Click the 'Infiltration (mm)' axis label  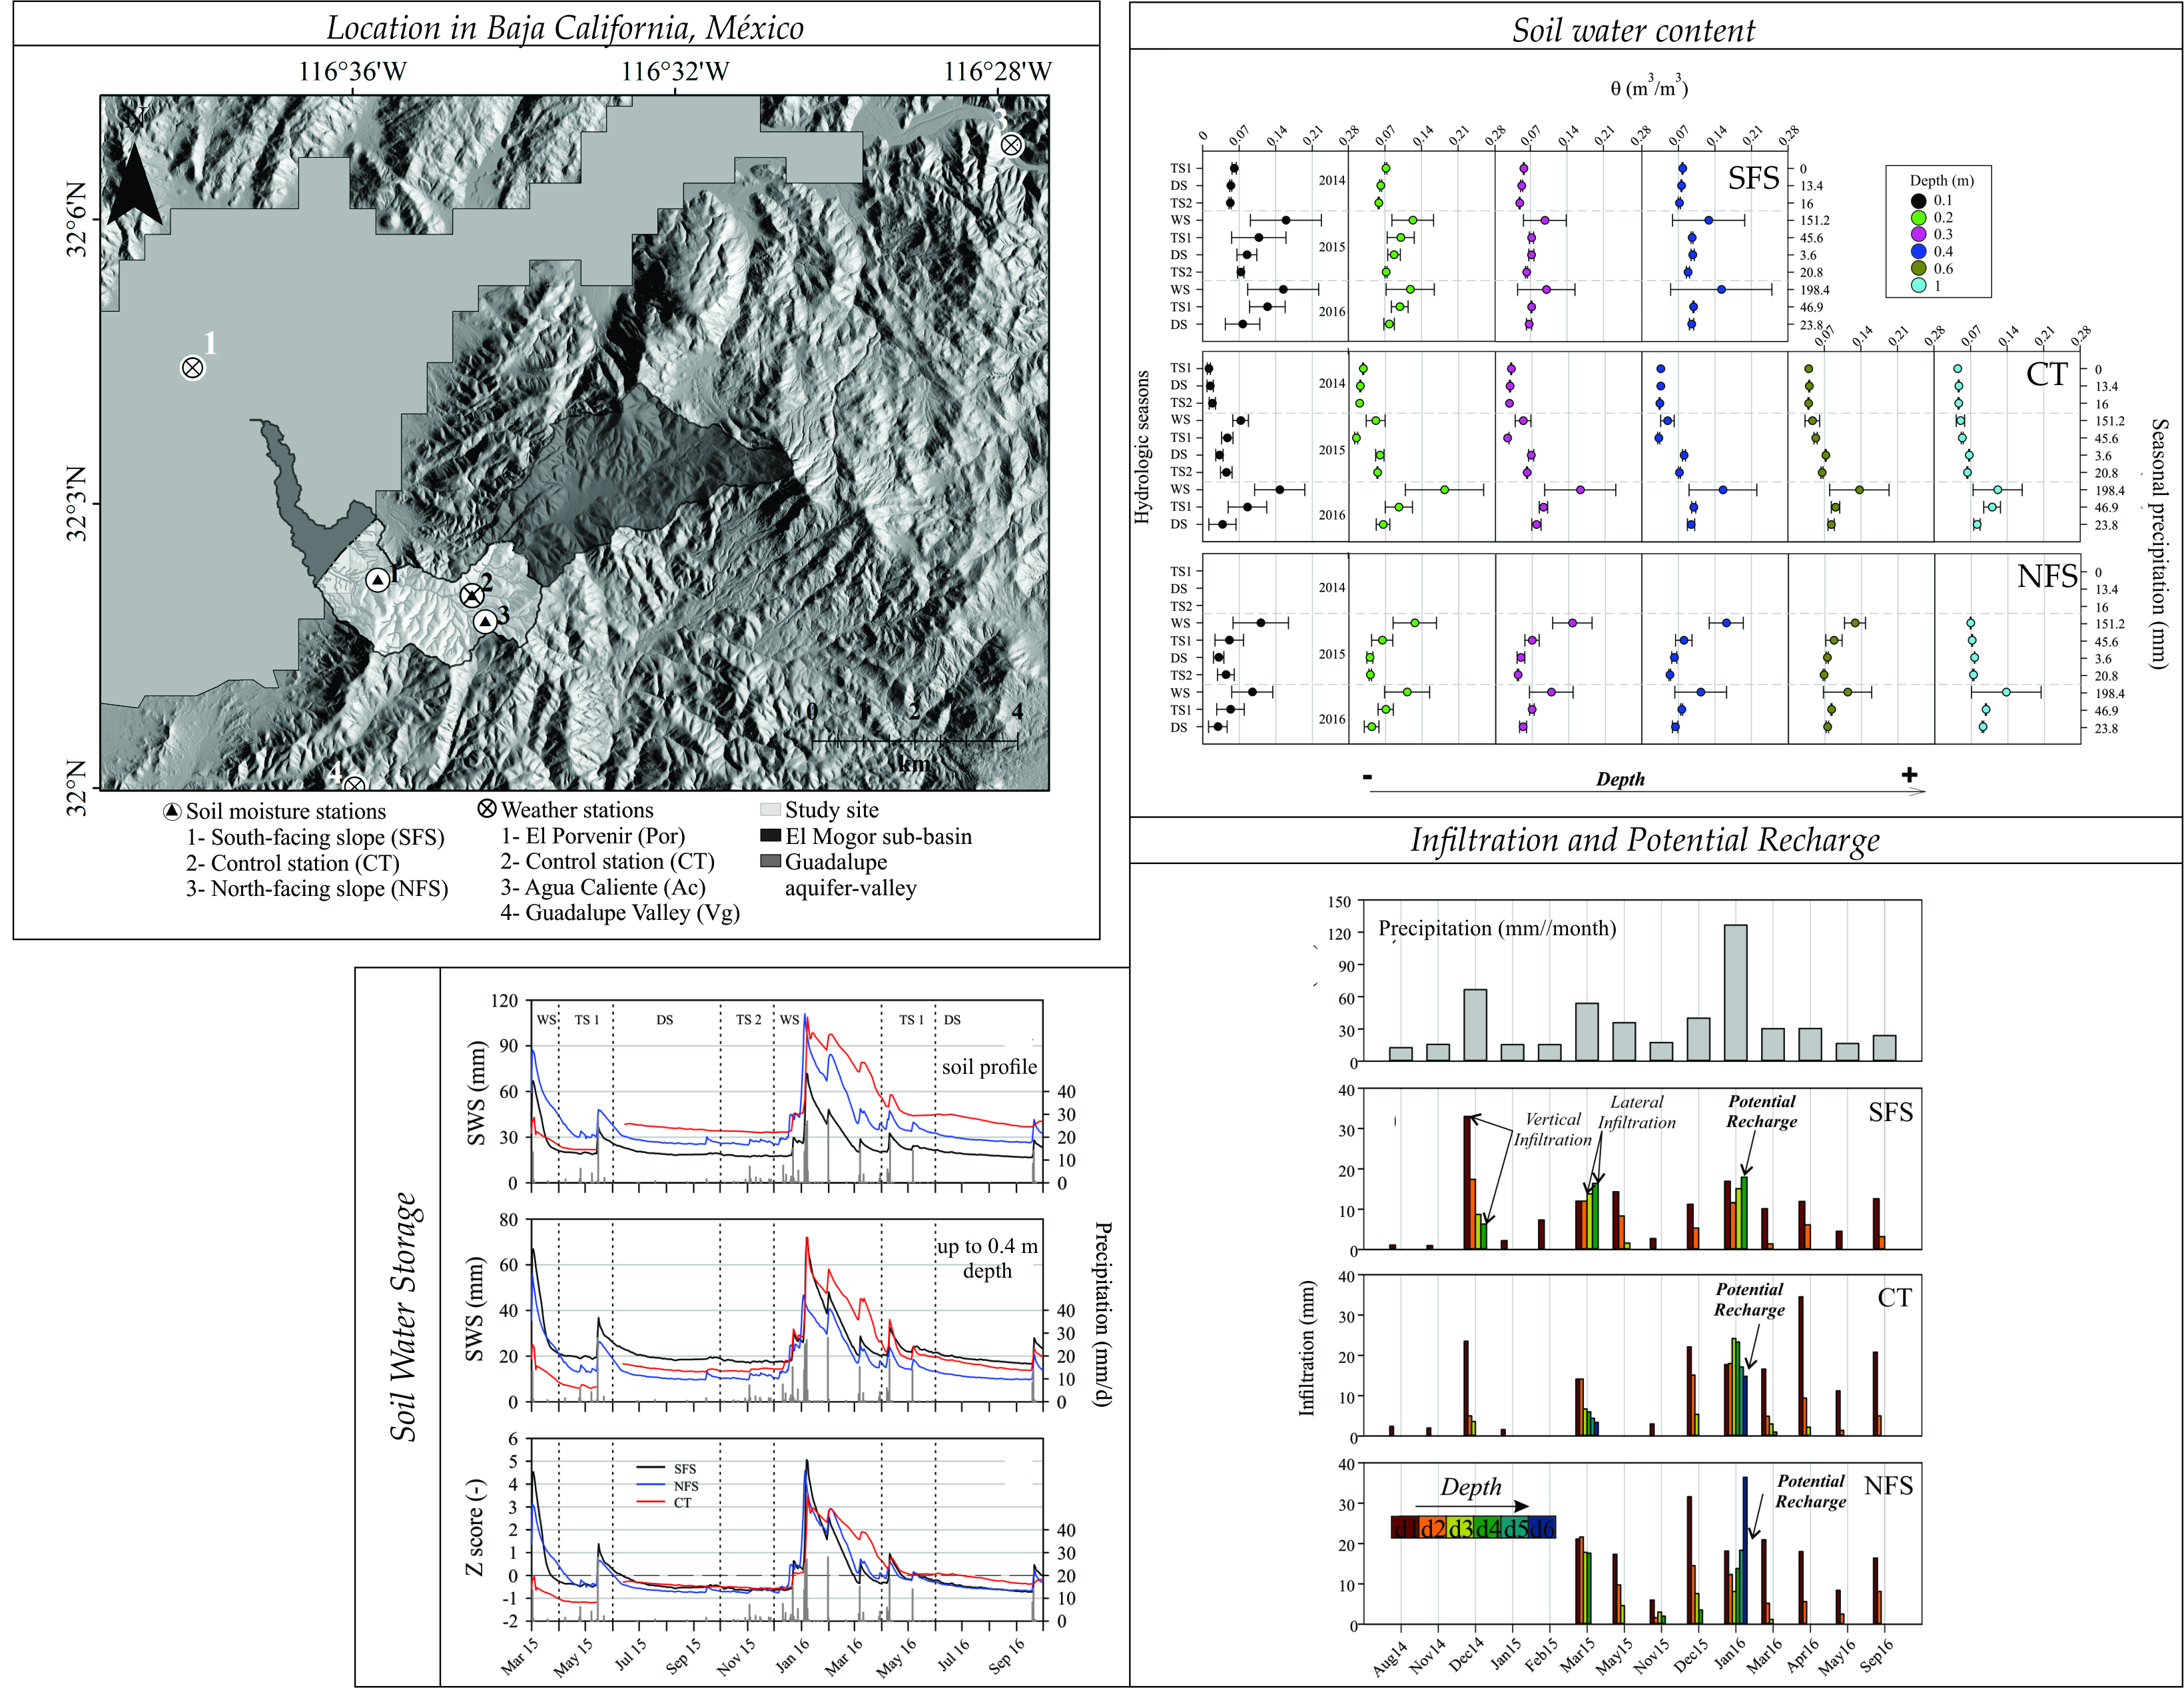point(1306,1348)
